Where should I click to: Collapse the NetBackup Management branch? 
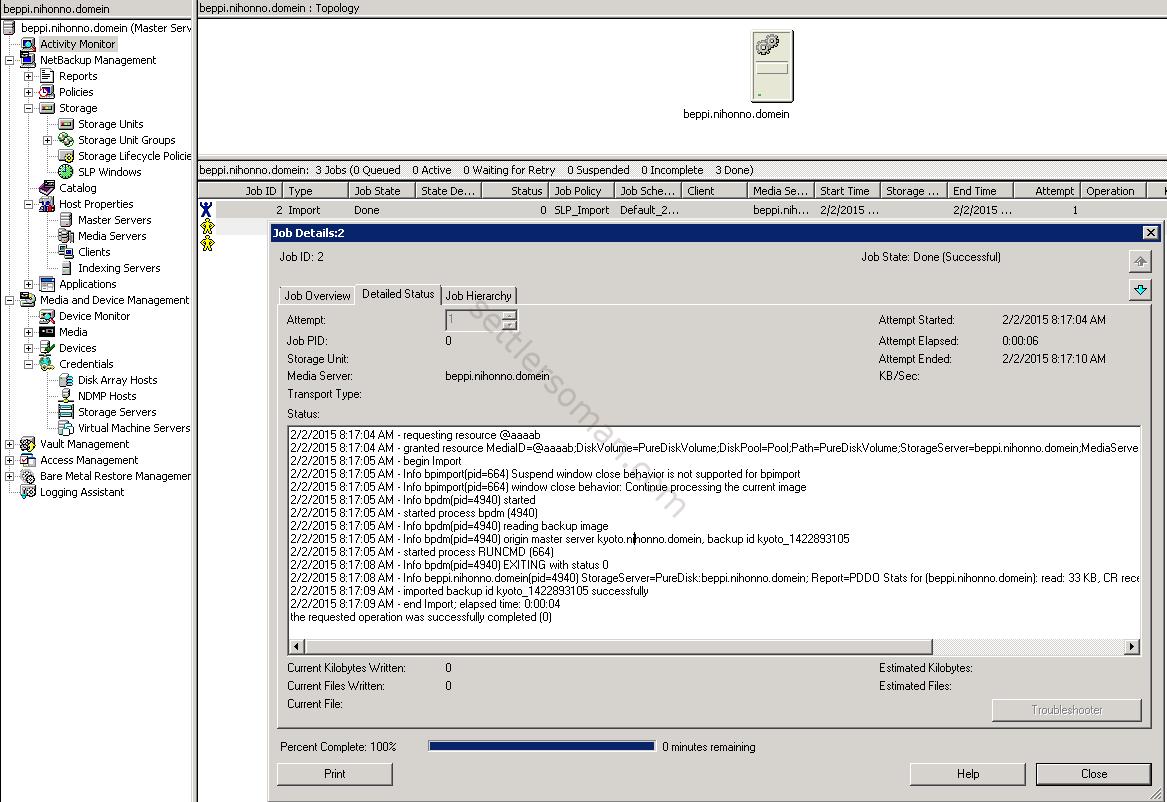pos(8,59)
